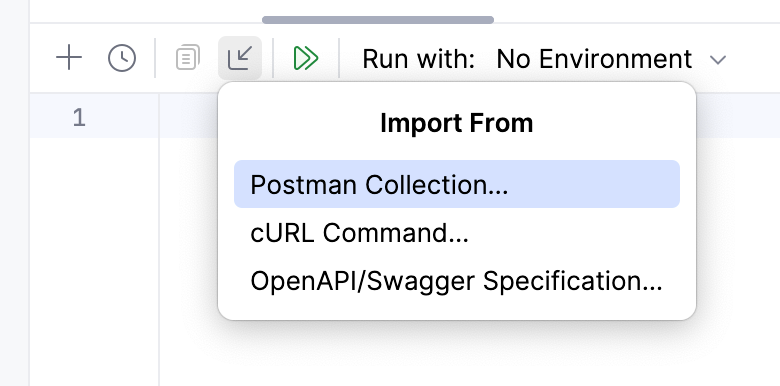Click the grayed-out copy document icon

[188, 58]
